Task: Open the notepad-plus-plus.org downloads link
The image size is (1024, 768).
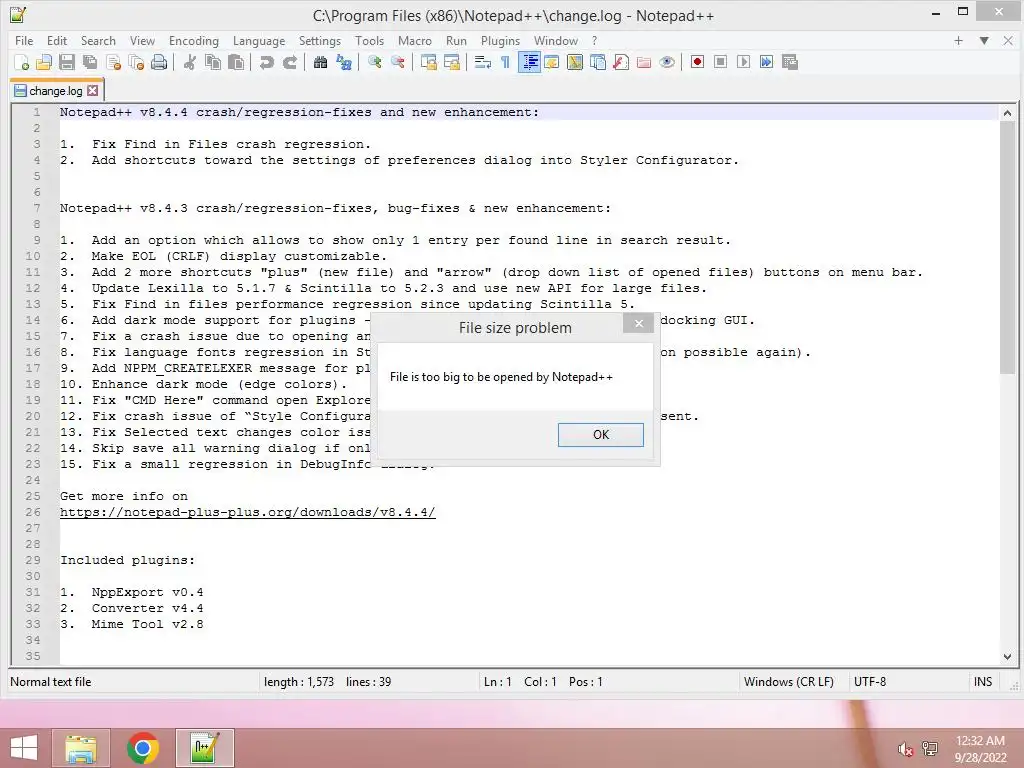Action: pos(248,513)
